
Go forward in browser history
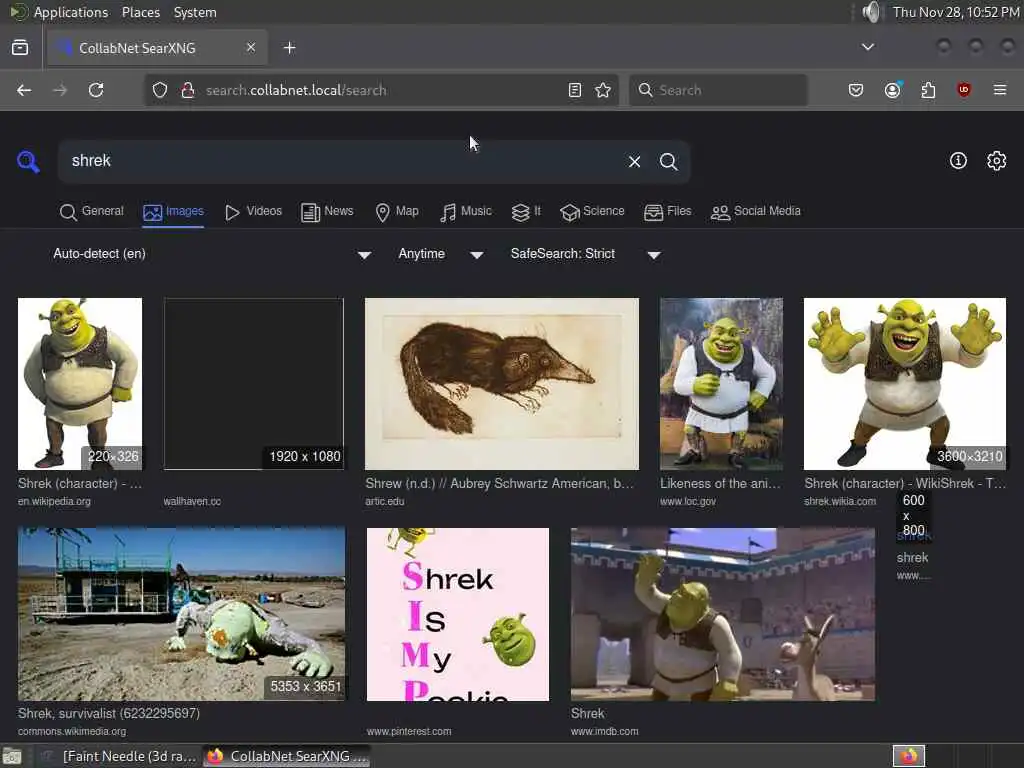[x=60, y=90]
